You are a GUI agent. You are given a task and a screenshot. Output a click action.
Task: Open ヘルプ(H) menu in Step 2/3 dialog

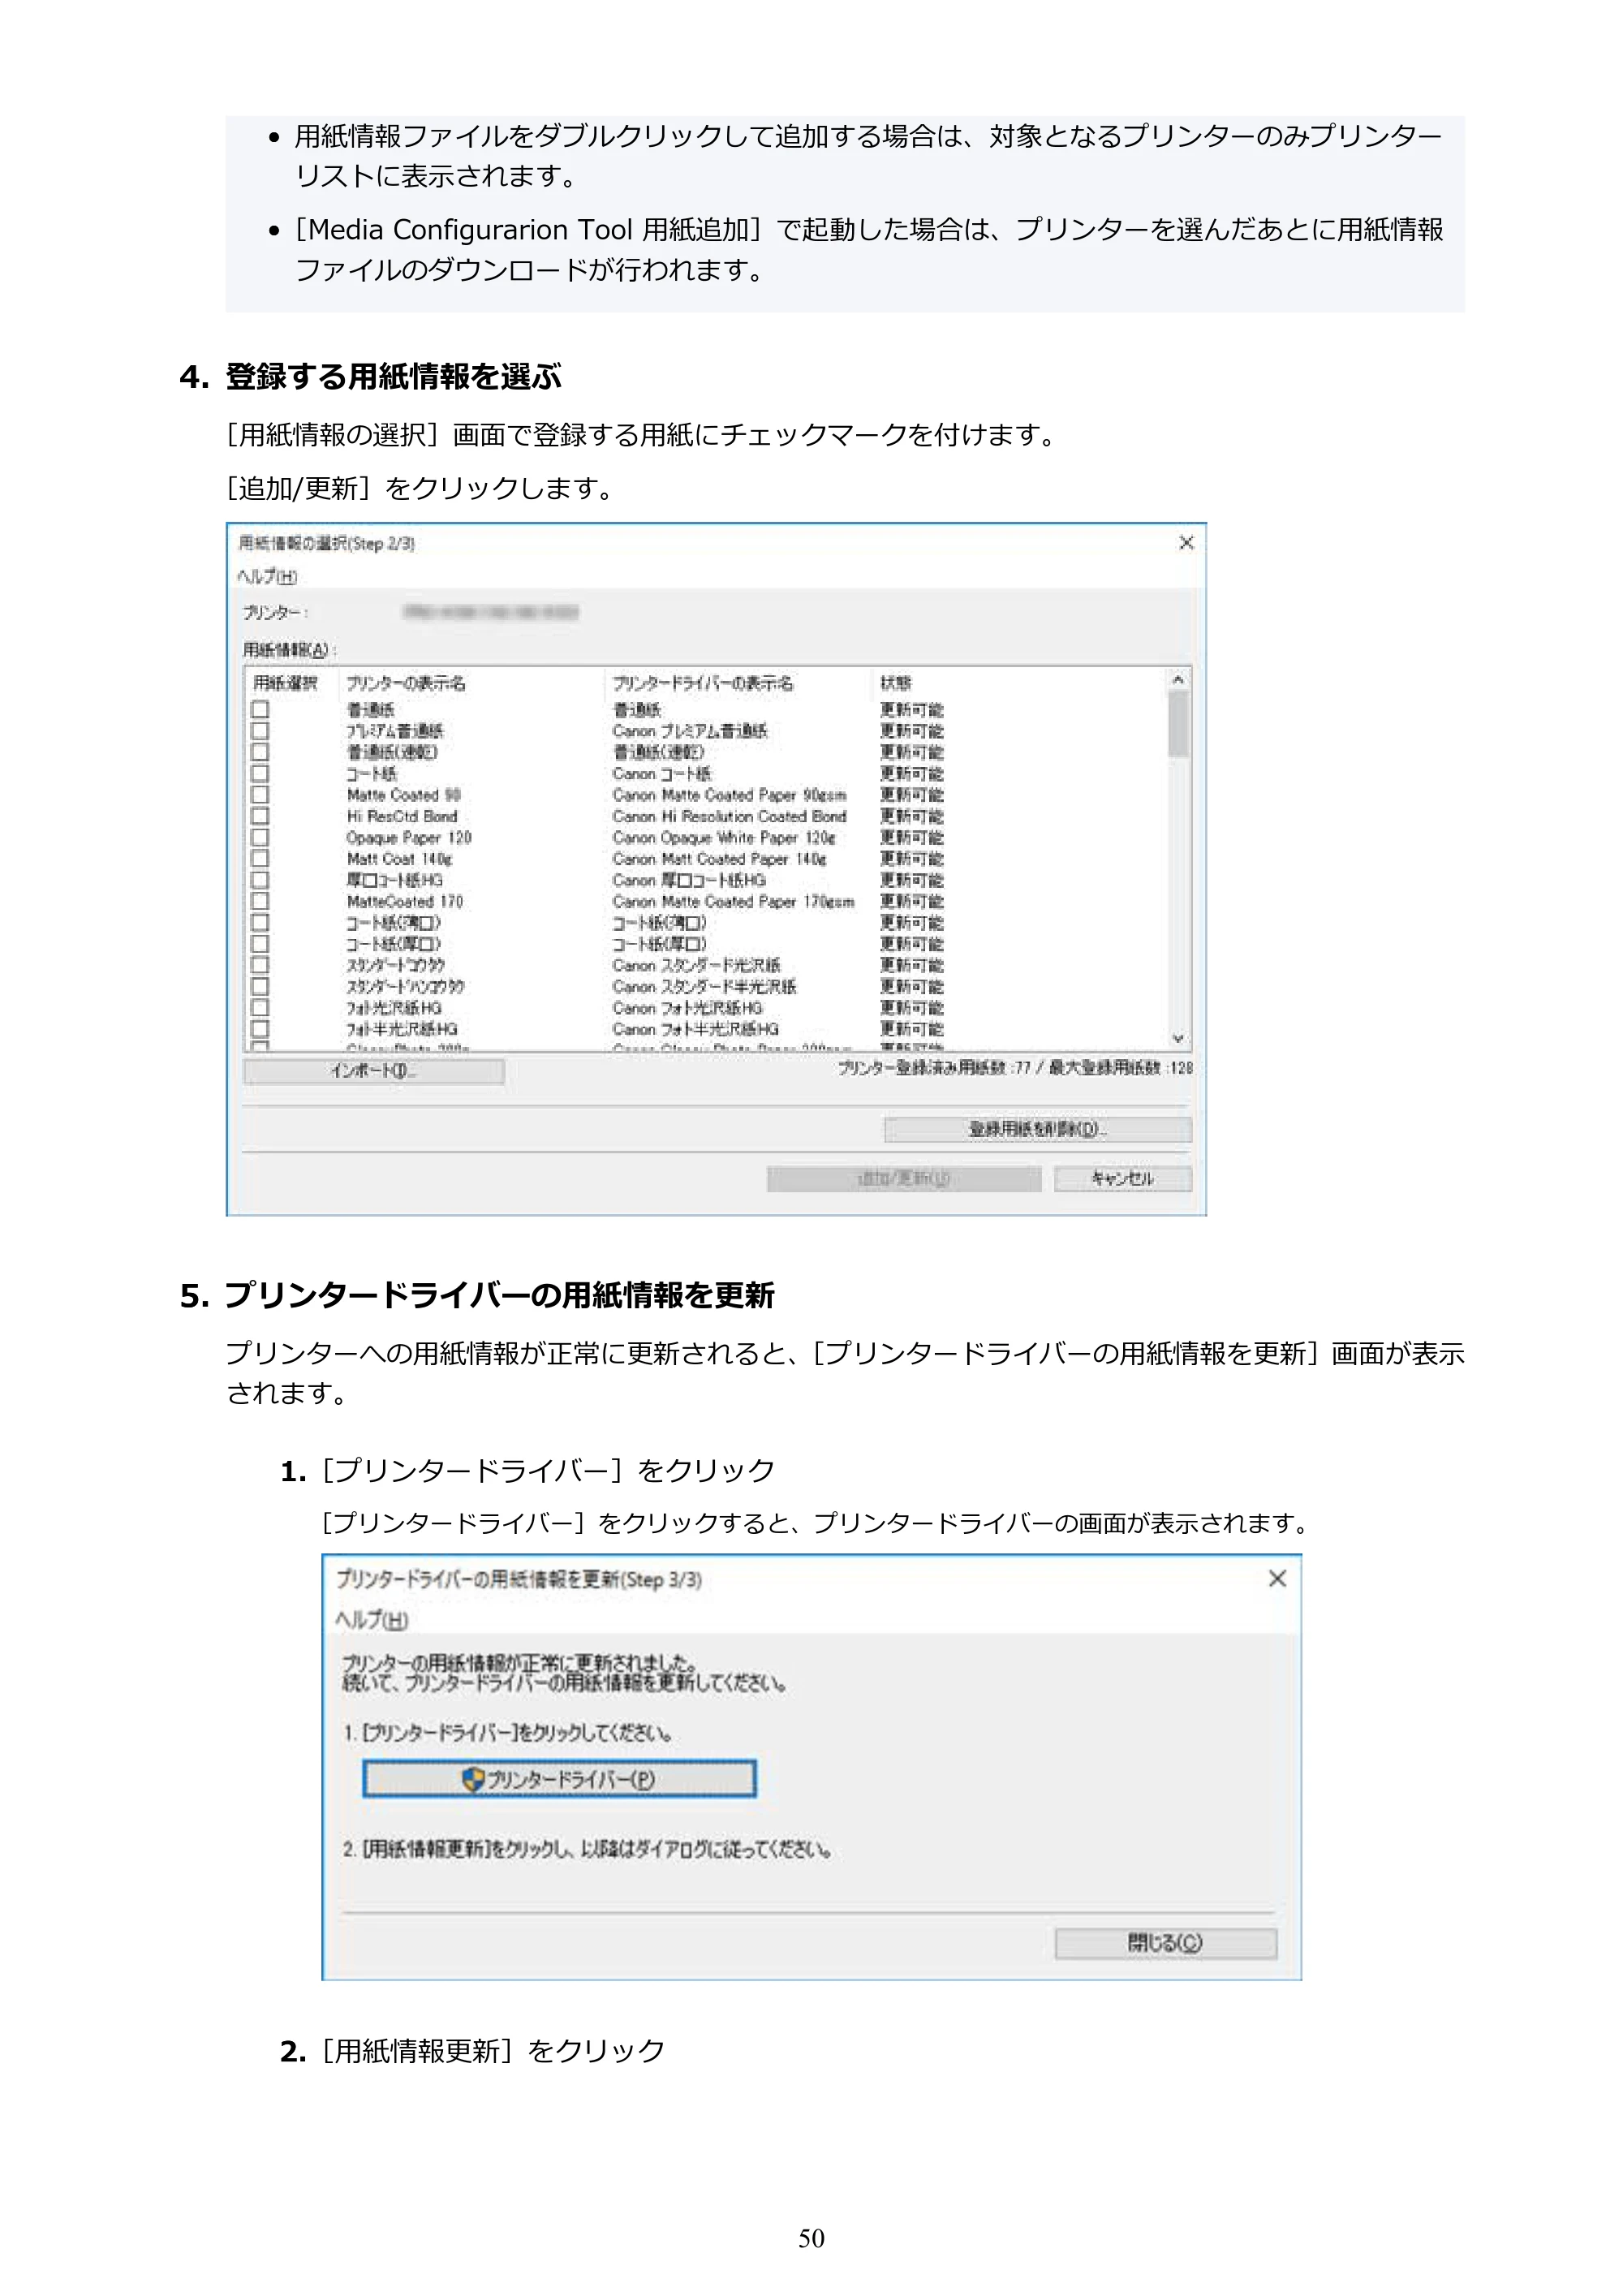tap(267, 577)
